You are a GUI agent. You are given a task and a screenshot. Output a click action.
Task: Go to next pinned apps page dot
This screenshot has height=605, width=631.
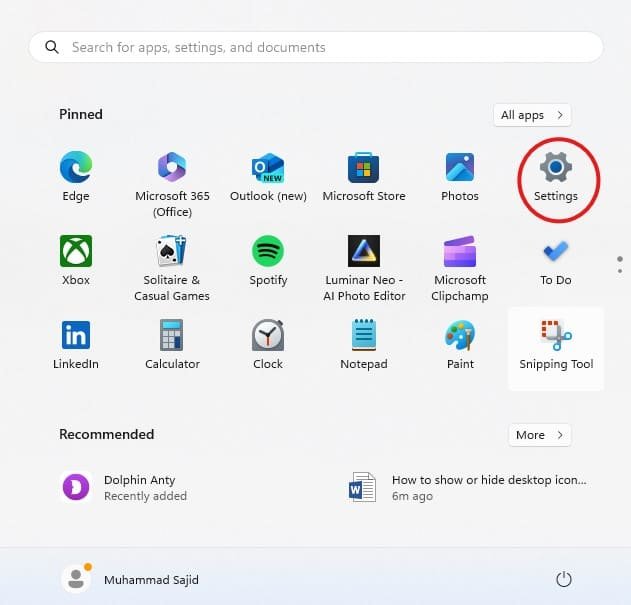[620, 271]
